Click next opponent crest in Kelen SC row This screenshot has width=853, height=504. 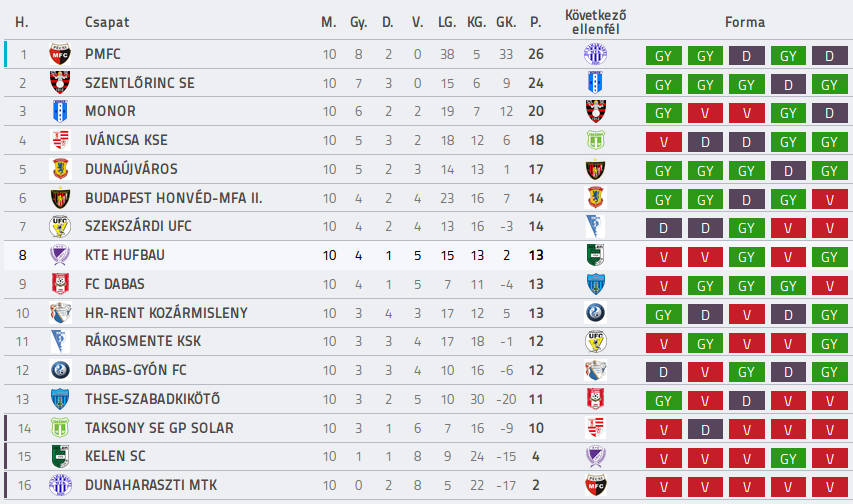595,457
